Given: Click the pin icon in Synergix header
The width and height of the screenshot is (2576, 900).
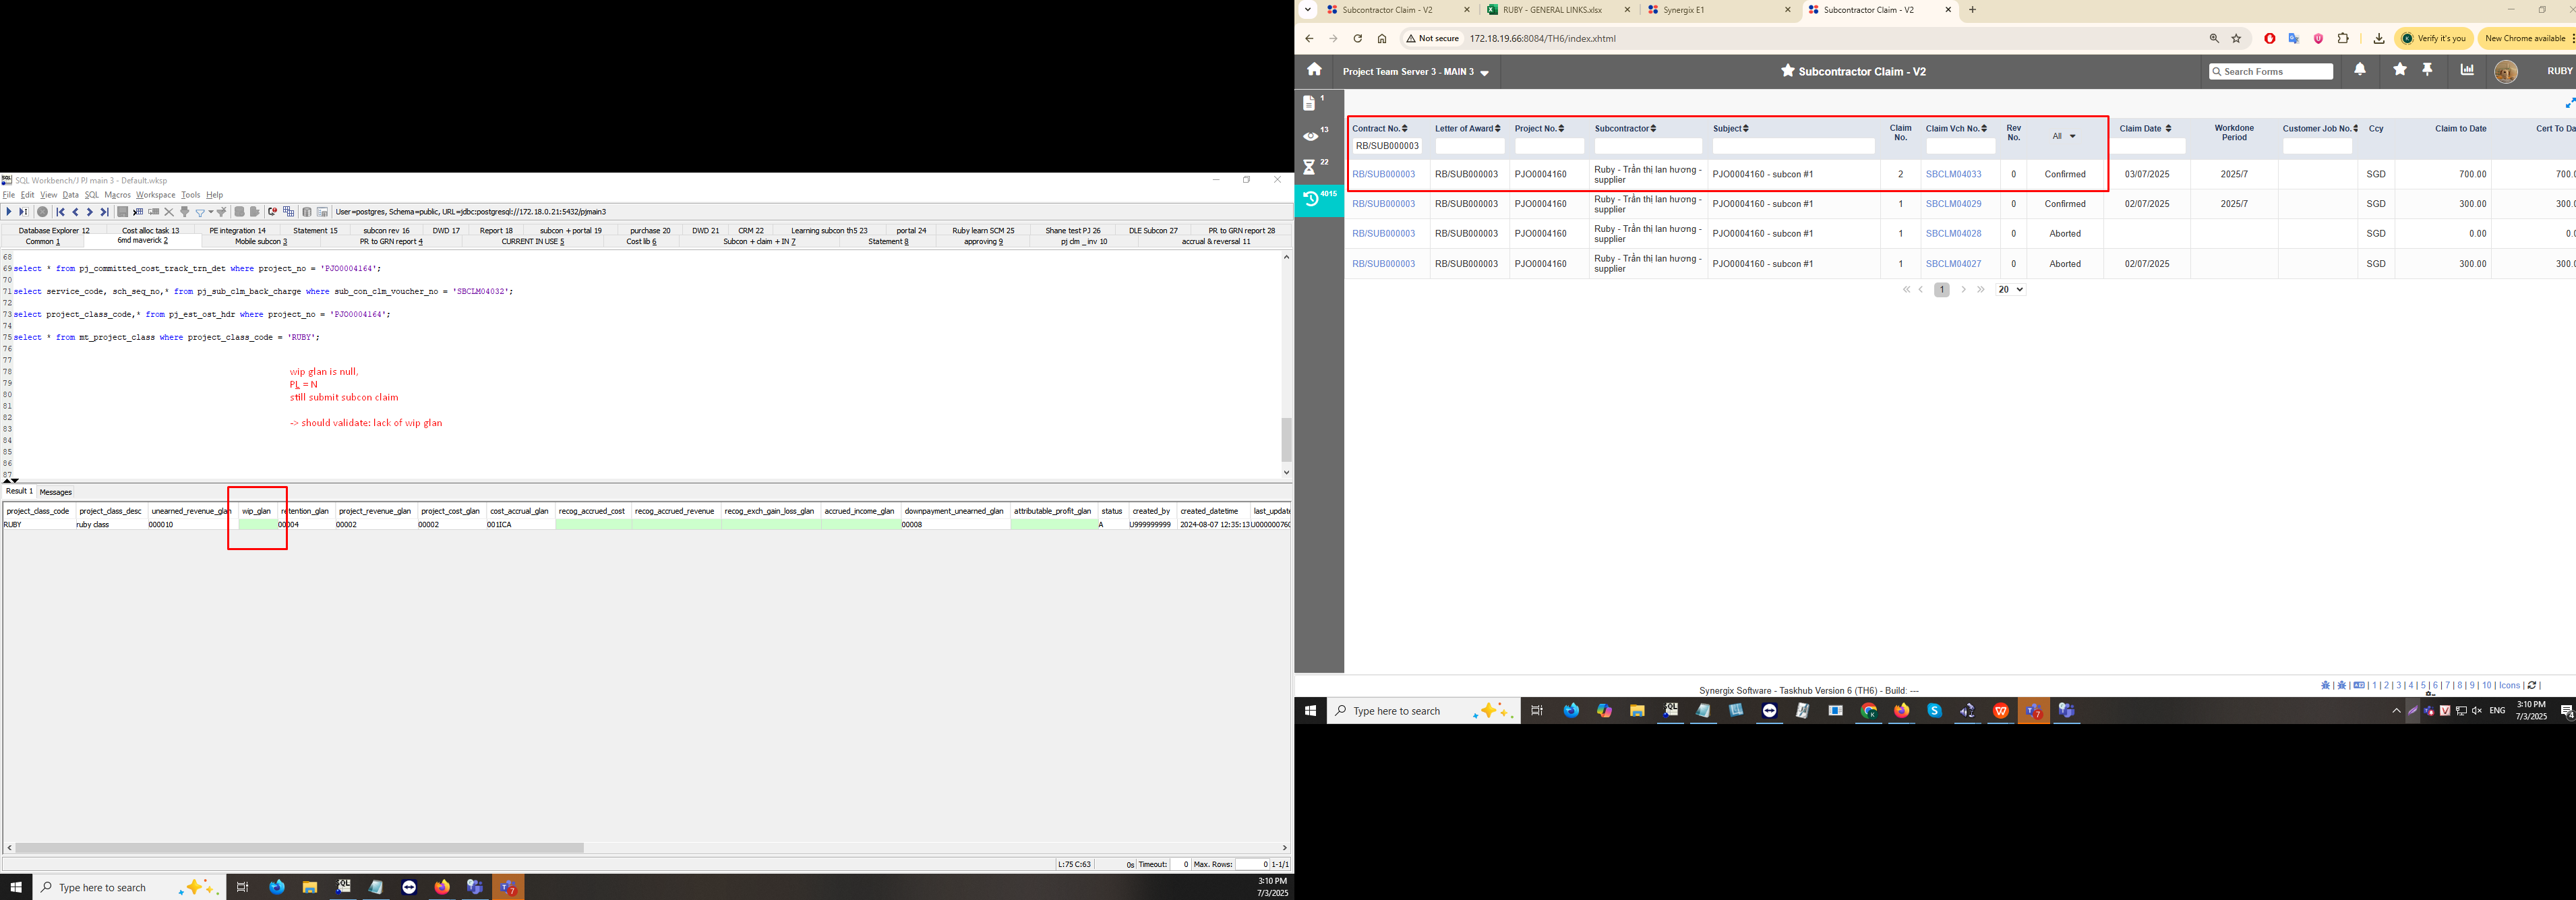Looking at the screenshot, I should 2427,69.
